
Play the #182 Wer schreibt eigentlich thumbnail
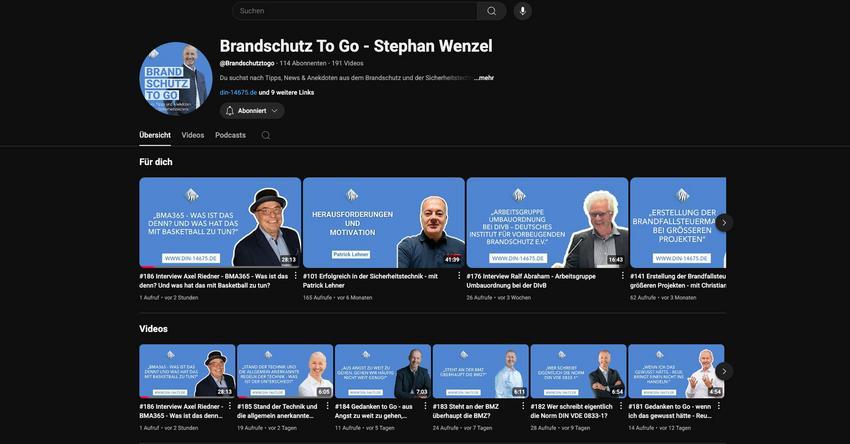578,371
